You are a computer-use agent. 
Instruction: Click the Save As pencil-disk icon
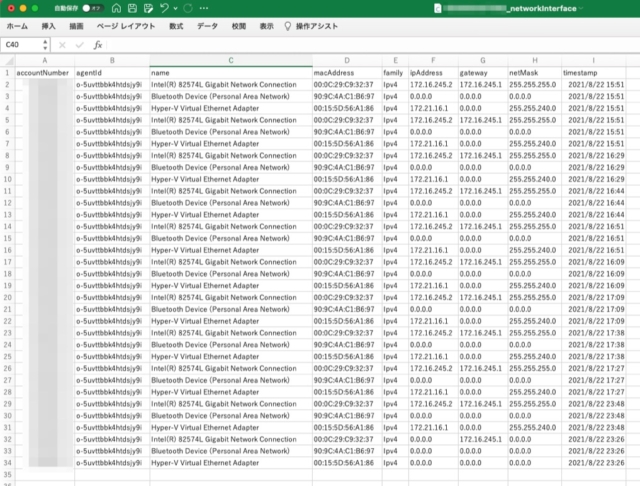coord(148,8)
